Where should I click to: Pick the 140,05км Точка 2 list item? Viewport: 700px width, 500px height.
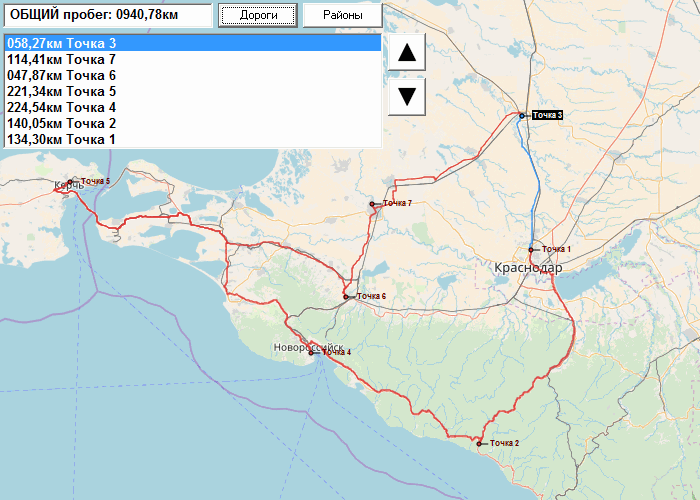pyautogui.click(x=193, y=124)
